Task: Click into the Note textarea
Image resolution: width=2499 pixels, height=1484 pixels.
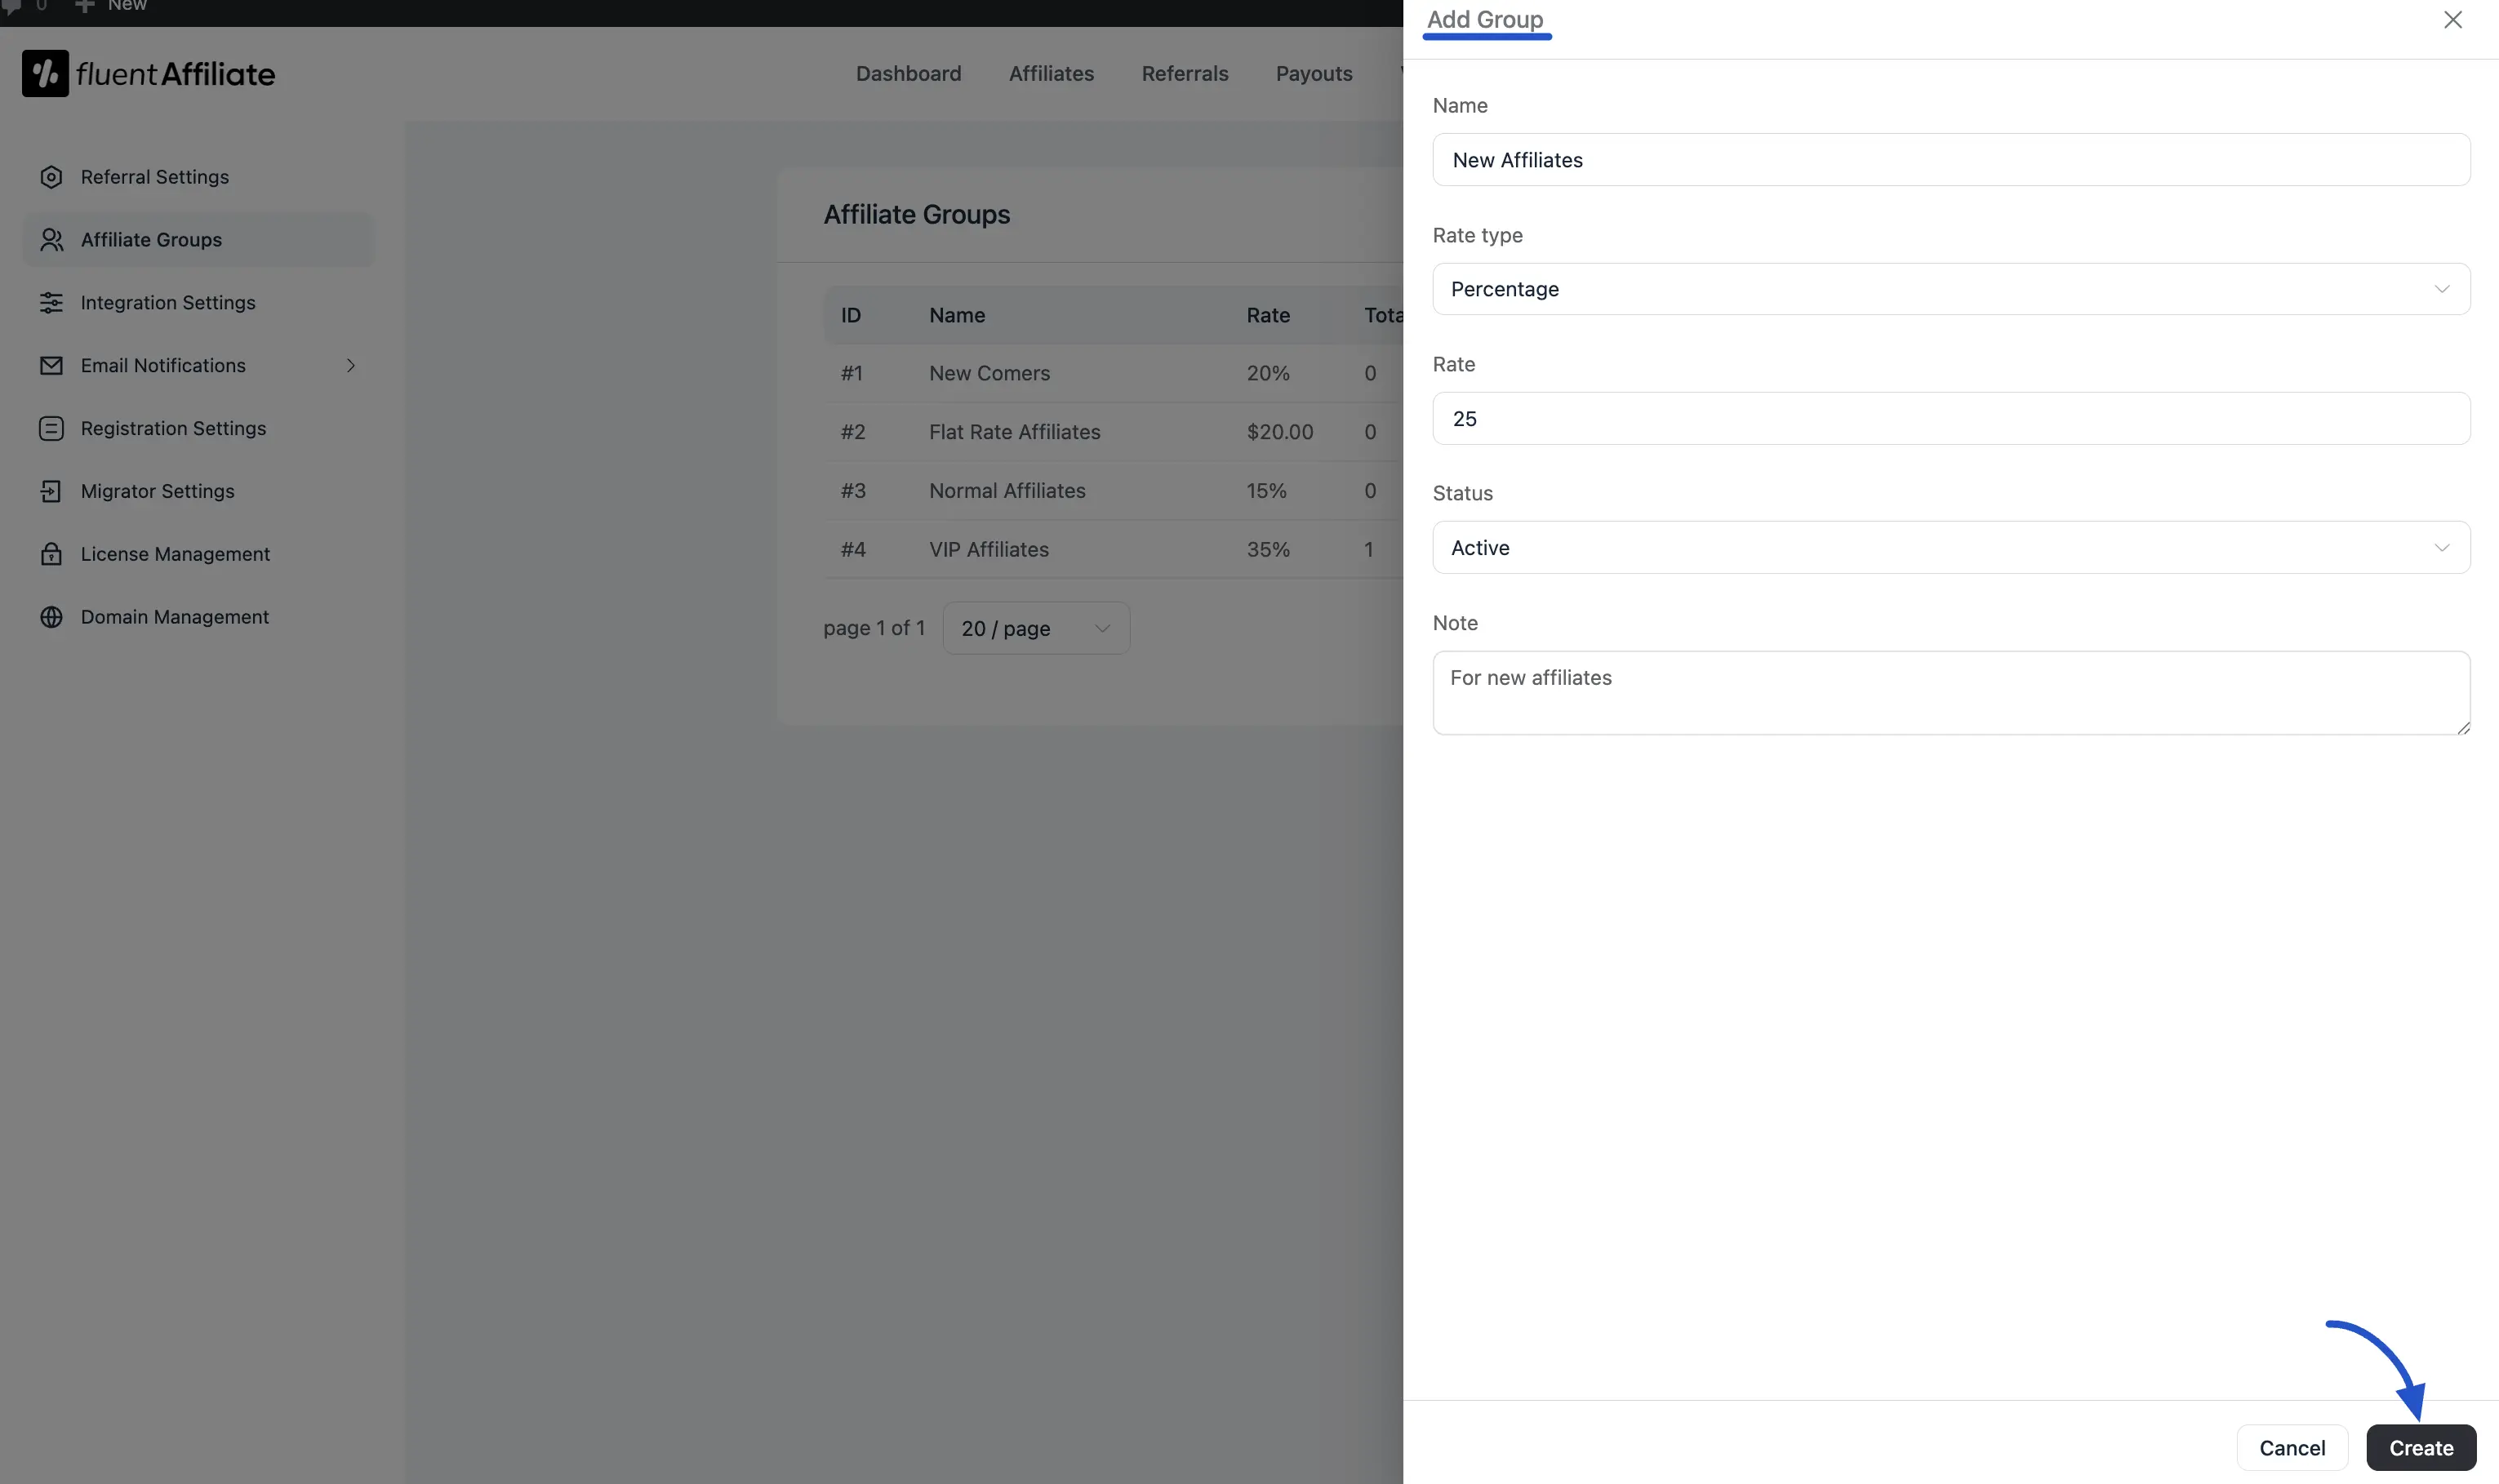Action: coord(1950,693)
